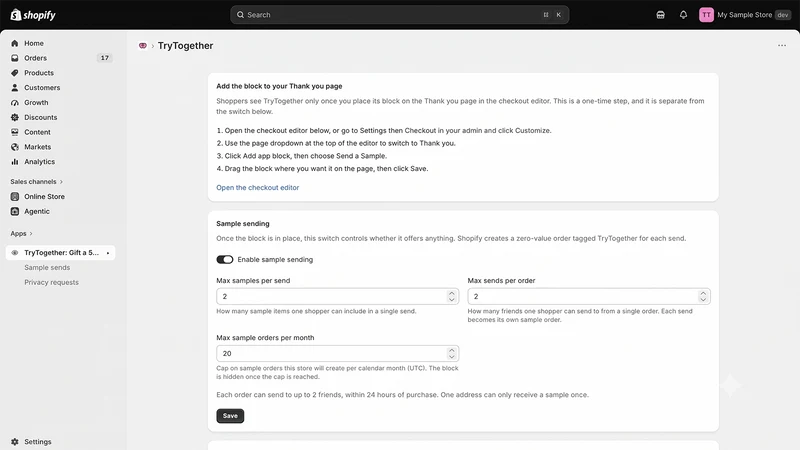Click the TT store avatar
Screen dimensions: 800x450
pos(706,15)
